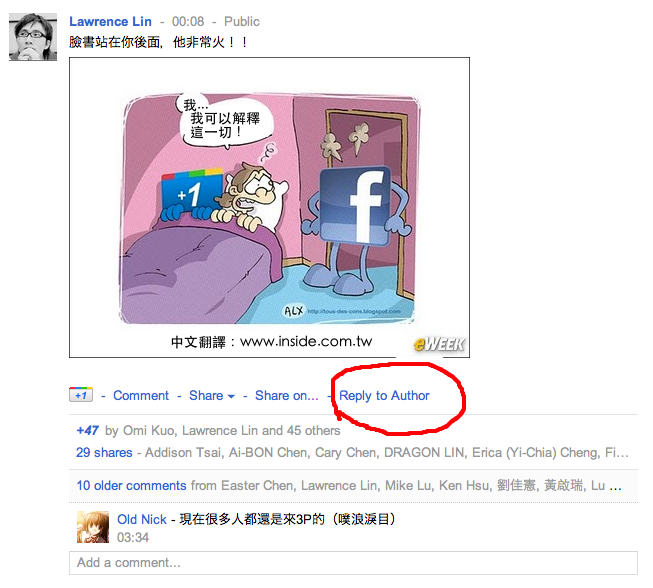Image resolution: width=653 pixels, height=588 pixels.
Task: Click Reply to Author
Action: pyautogui.click(x=384, y=395)
